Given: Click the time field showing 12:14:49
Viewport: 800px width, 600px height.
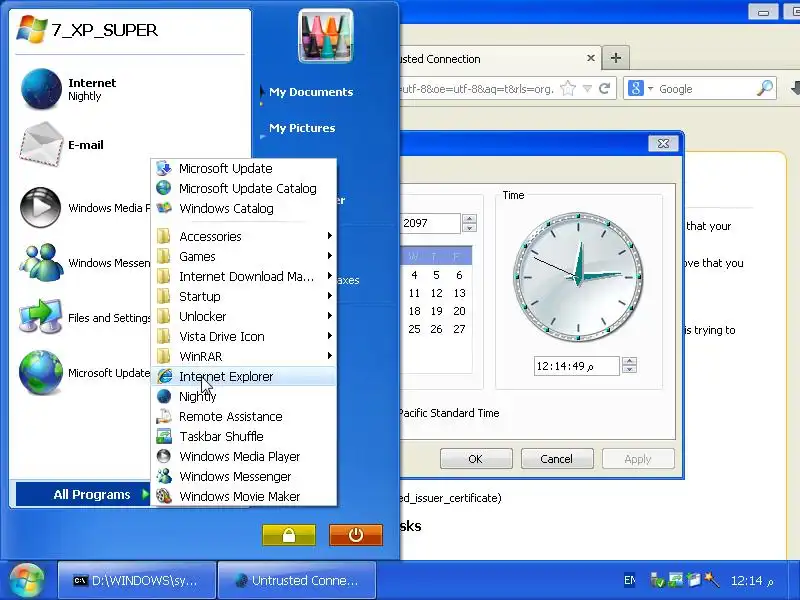Looking at the screenshot, I should click(577, 366).
